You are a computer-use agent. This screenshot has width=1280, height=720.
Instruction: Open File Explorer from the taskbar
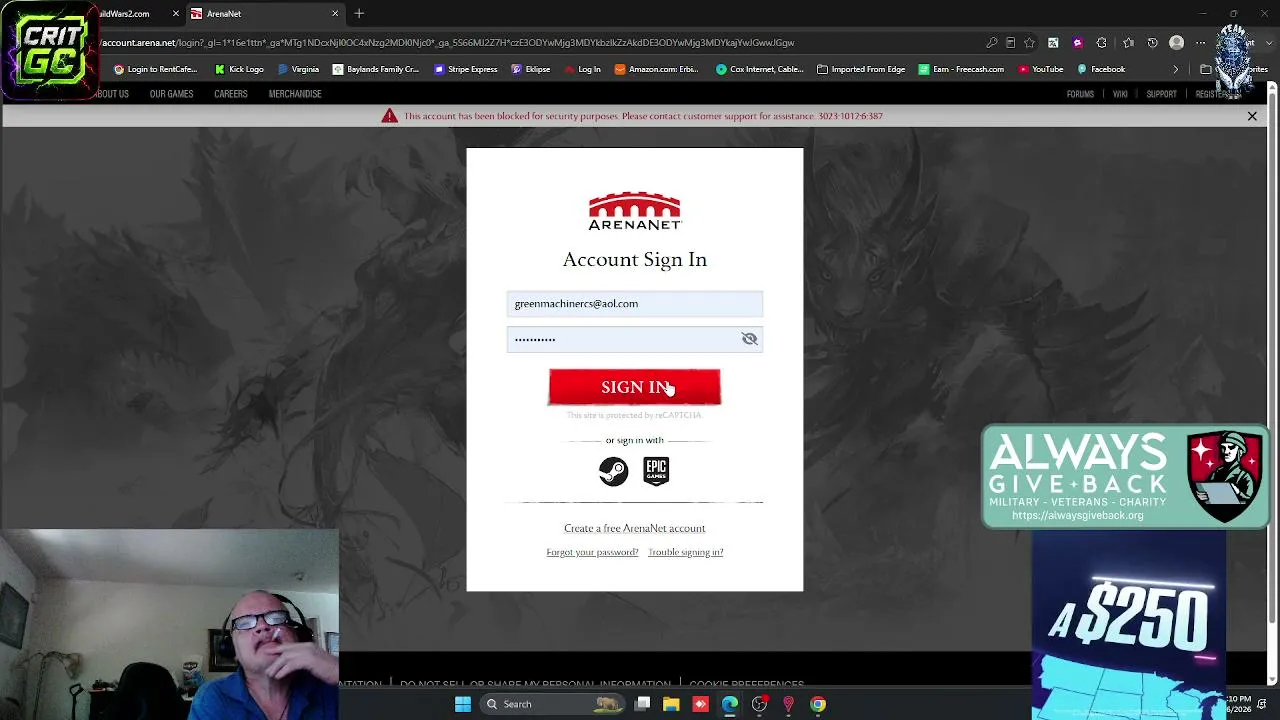click(x=671, y=704)
